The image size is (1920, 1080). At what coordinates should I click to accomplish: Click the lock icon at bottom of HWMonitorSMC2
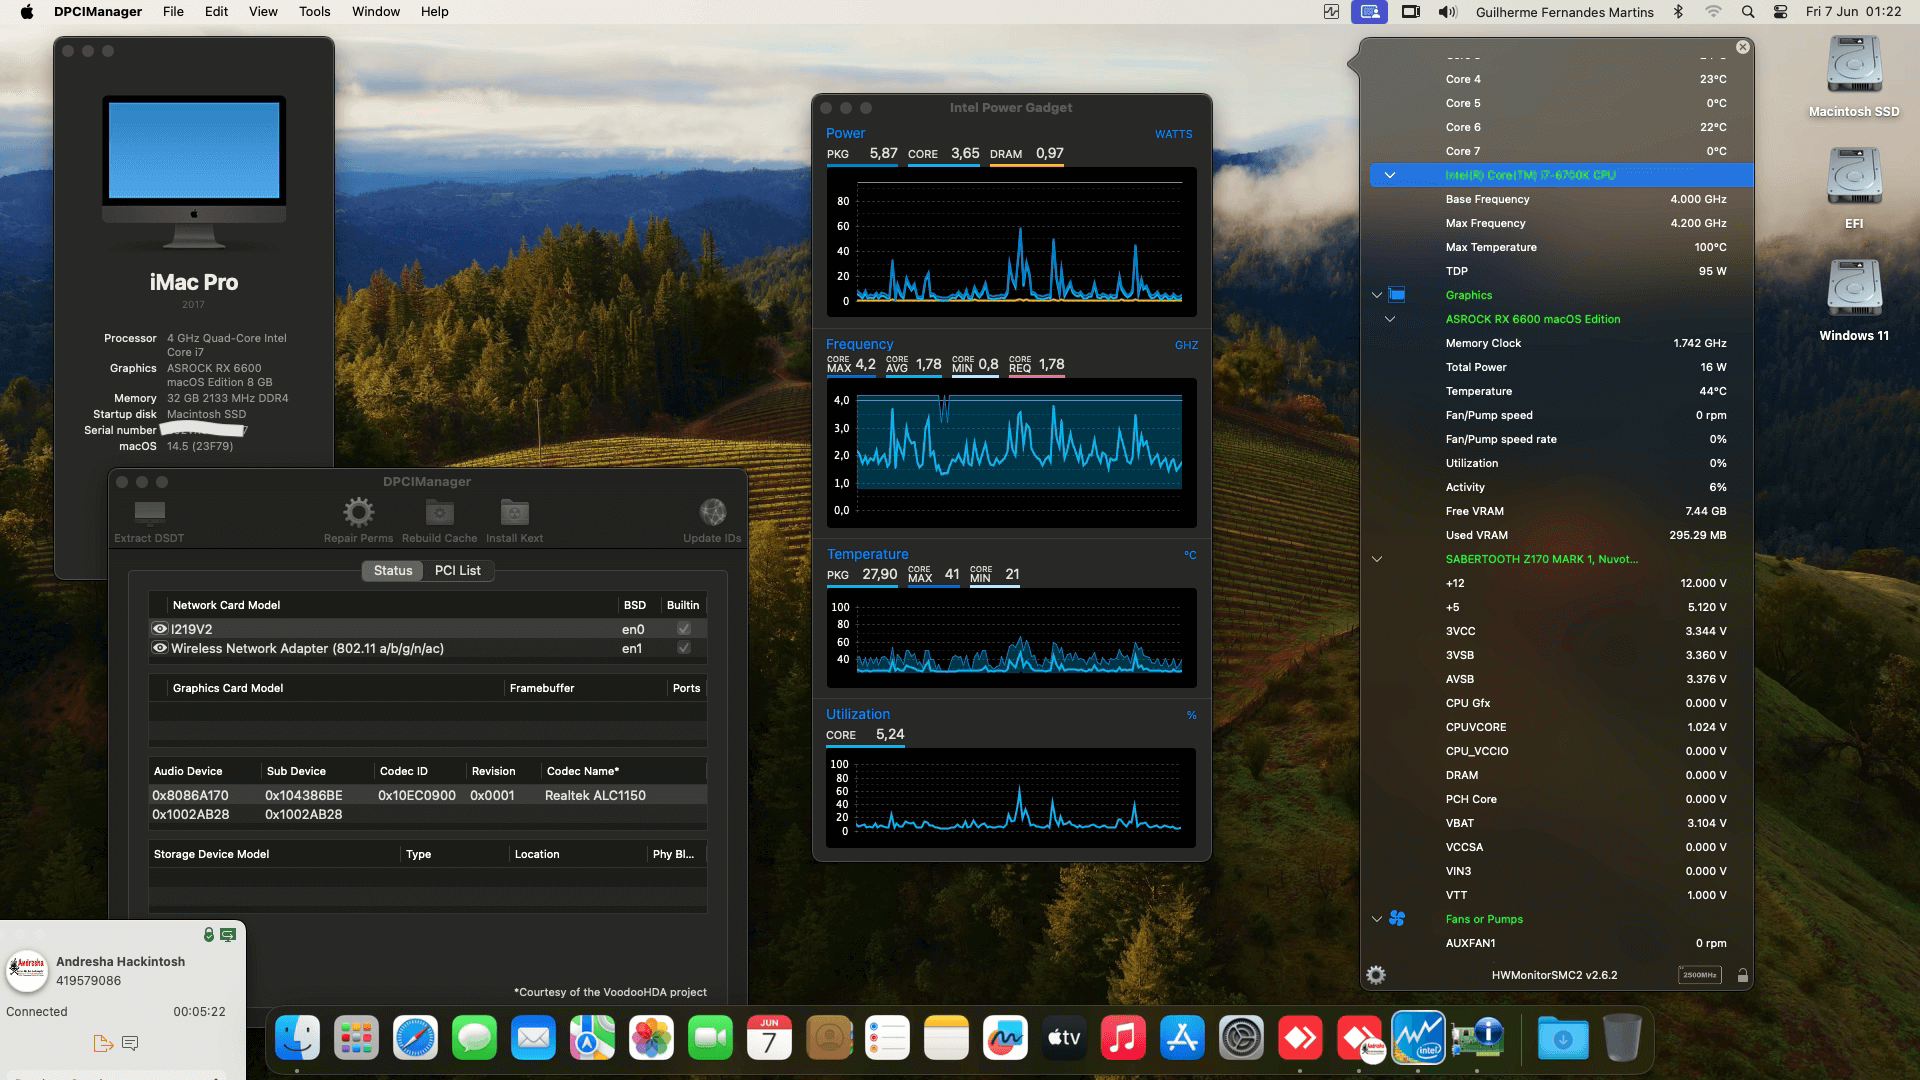(x=1741, y=974)
